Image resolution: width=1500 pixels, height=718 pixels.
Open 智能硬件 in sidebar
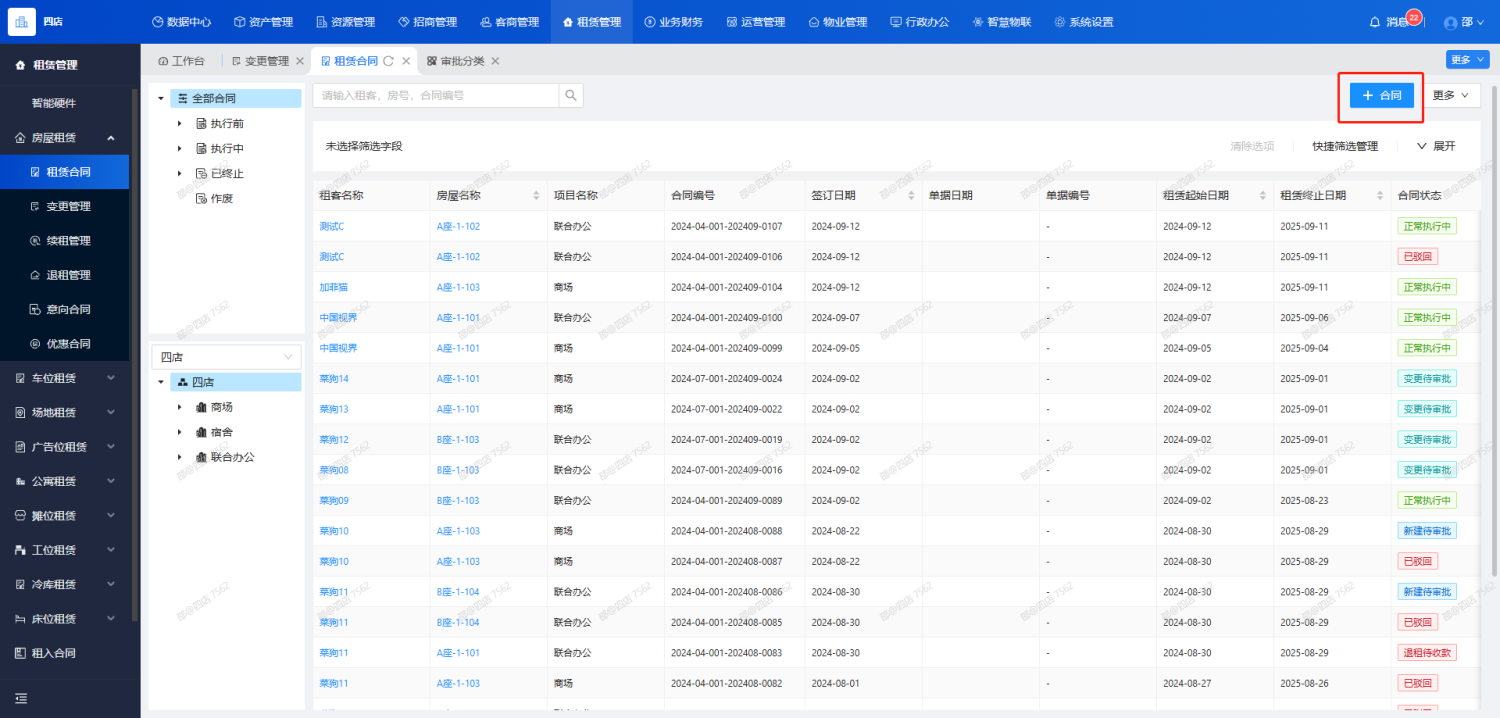[x=54, y=103]
